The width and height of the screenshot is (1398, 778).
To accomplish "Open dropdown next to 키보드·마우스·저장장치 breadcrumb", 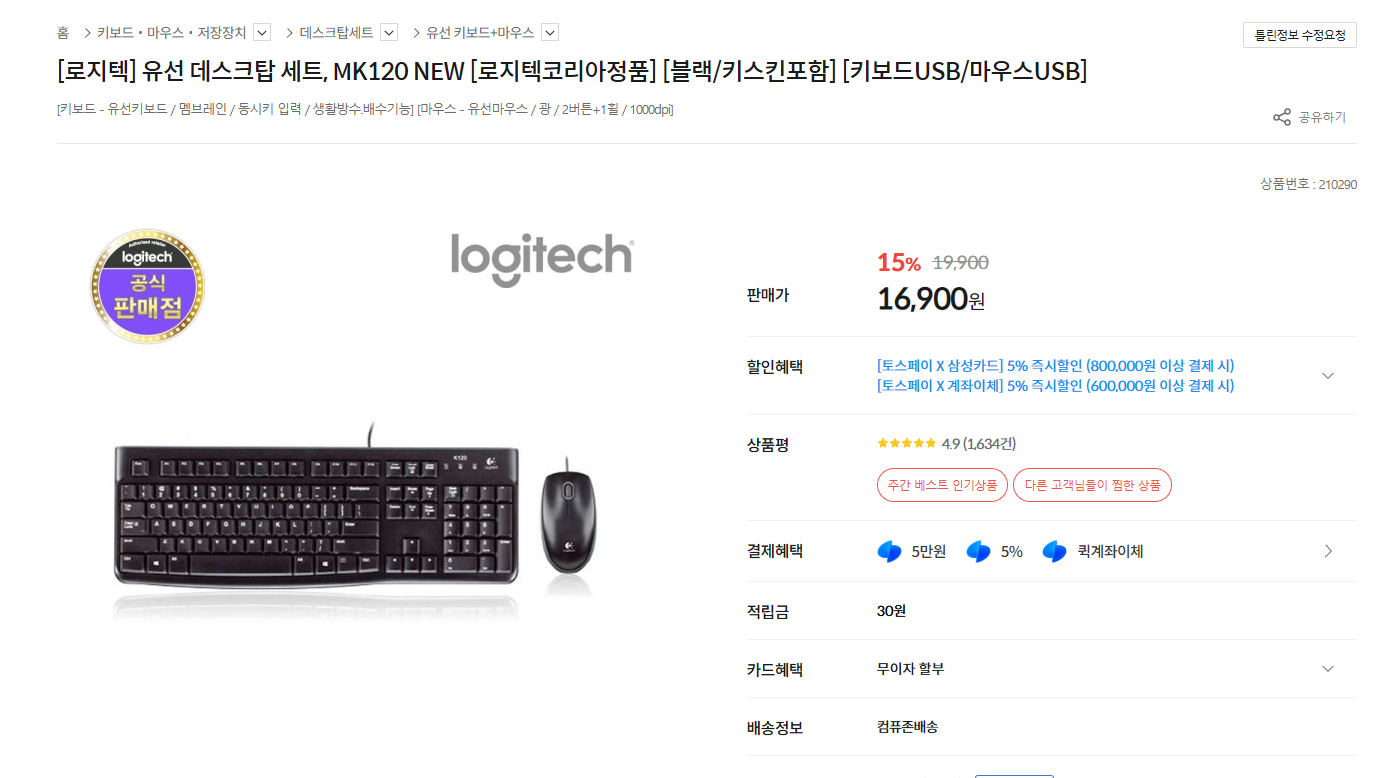I will point(262,32).
